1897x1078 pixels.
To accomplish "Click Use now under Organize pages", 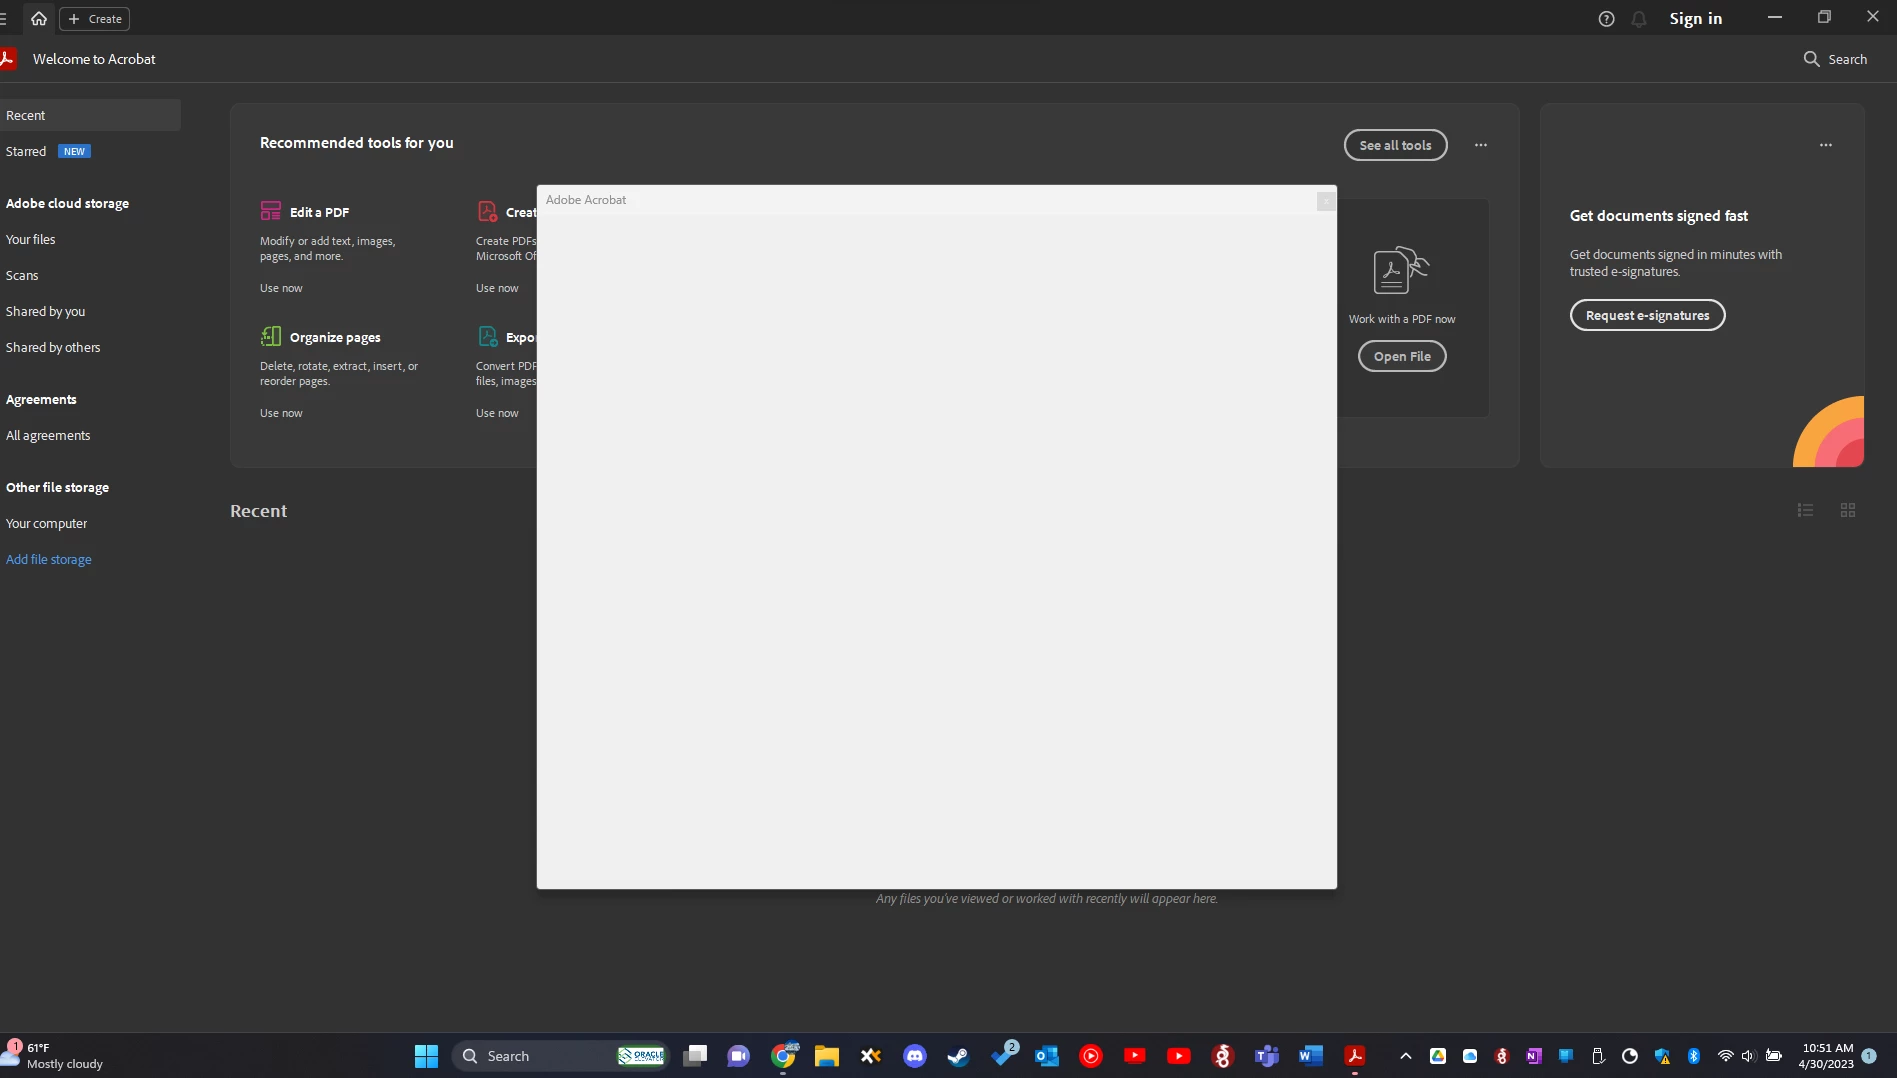I will 281,413.
